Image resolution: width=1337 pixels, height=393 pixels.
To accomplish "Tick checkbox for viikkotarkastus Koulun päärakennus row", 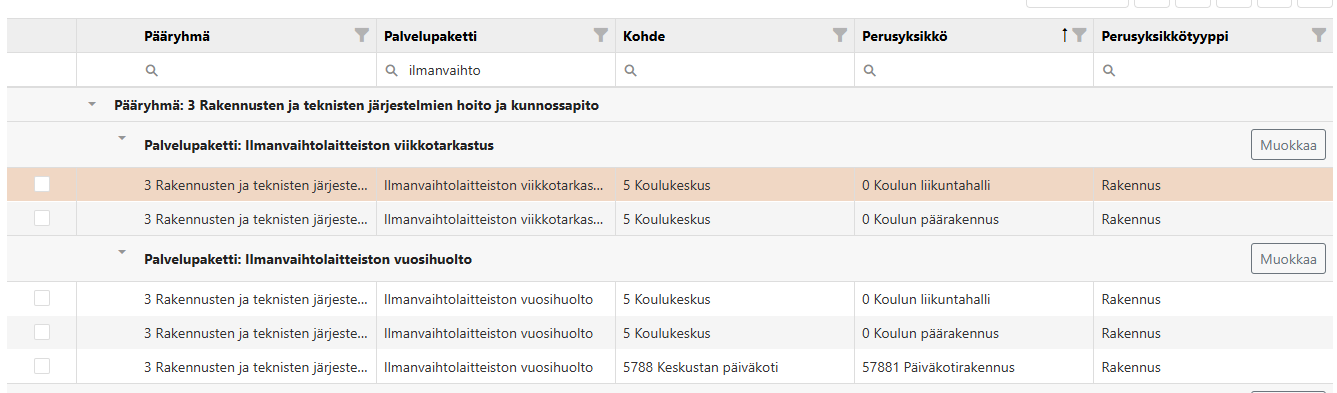I will click(42, 218).
